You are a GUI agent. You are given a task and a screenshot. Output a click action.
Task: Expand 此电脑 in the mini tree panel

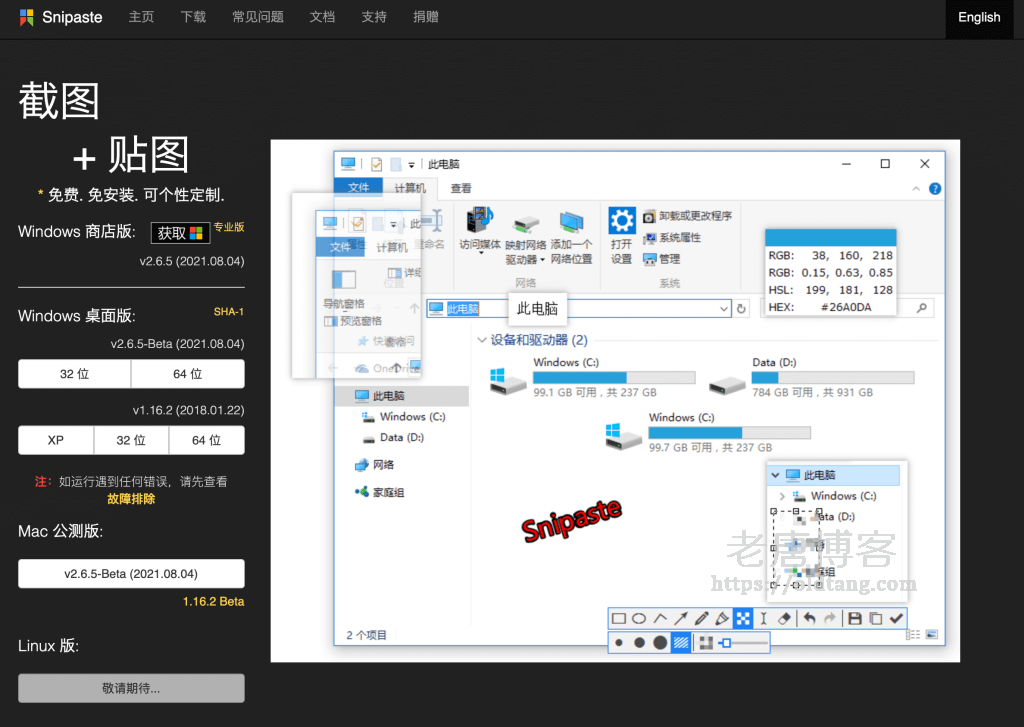pos(776,474)
